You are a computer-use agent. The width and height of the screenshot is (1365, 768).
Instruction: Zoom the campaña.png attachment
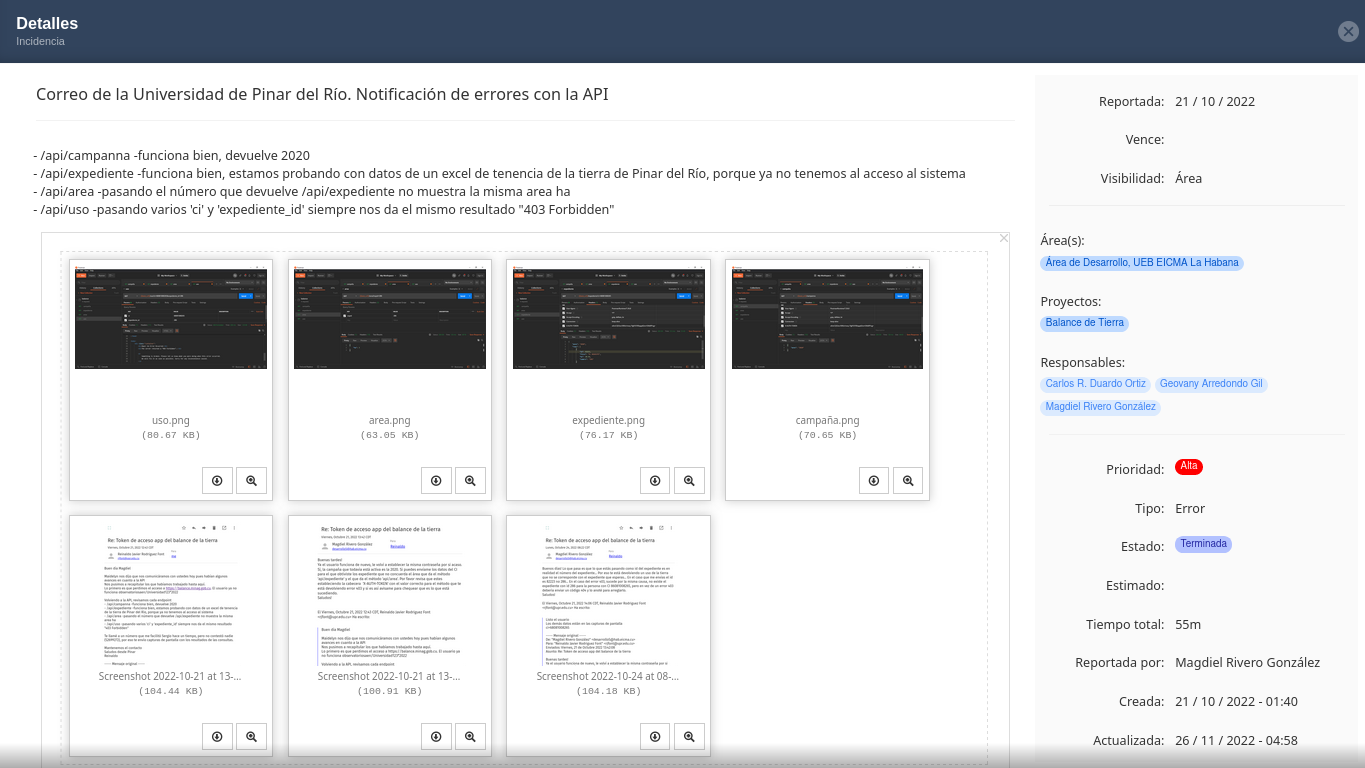pos(908,481)
